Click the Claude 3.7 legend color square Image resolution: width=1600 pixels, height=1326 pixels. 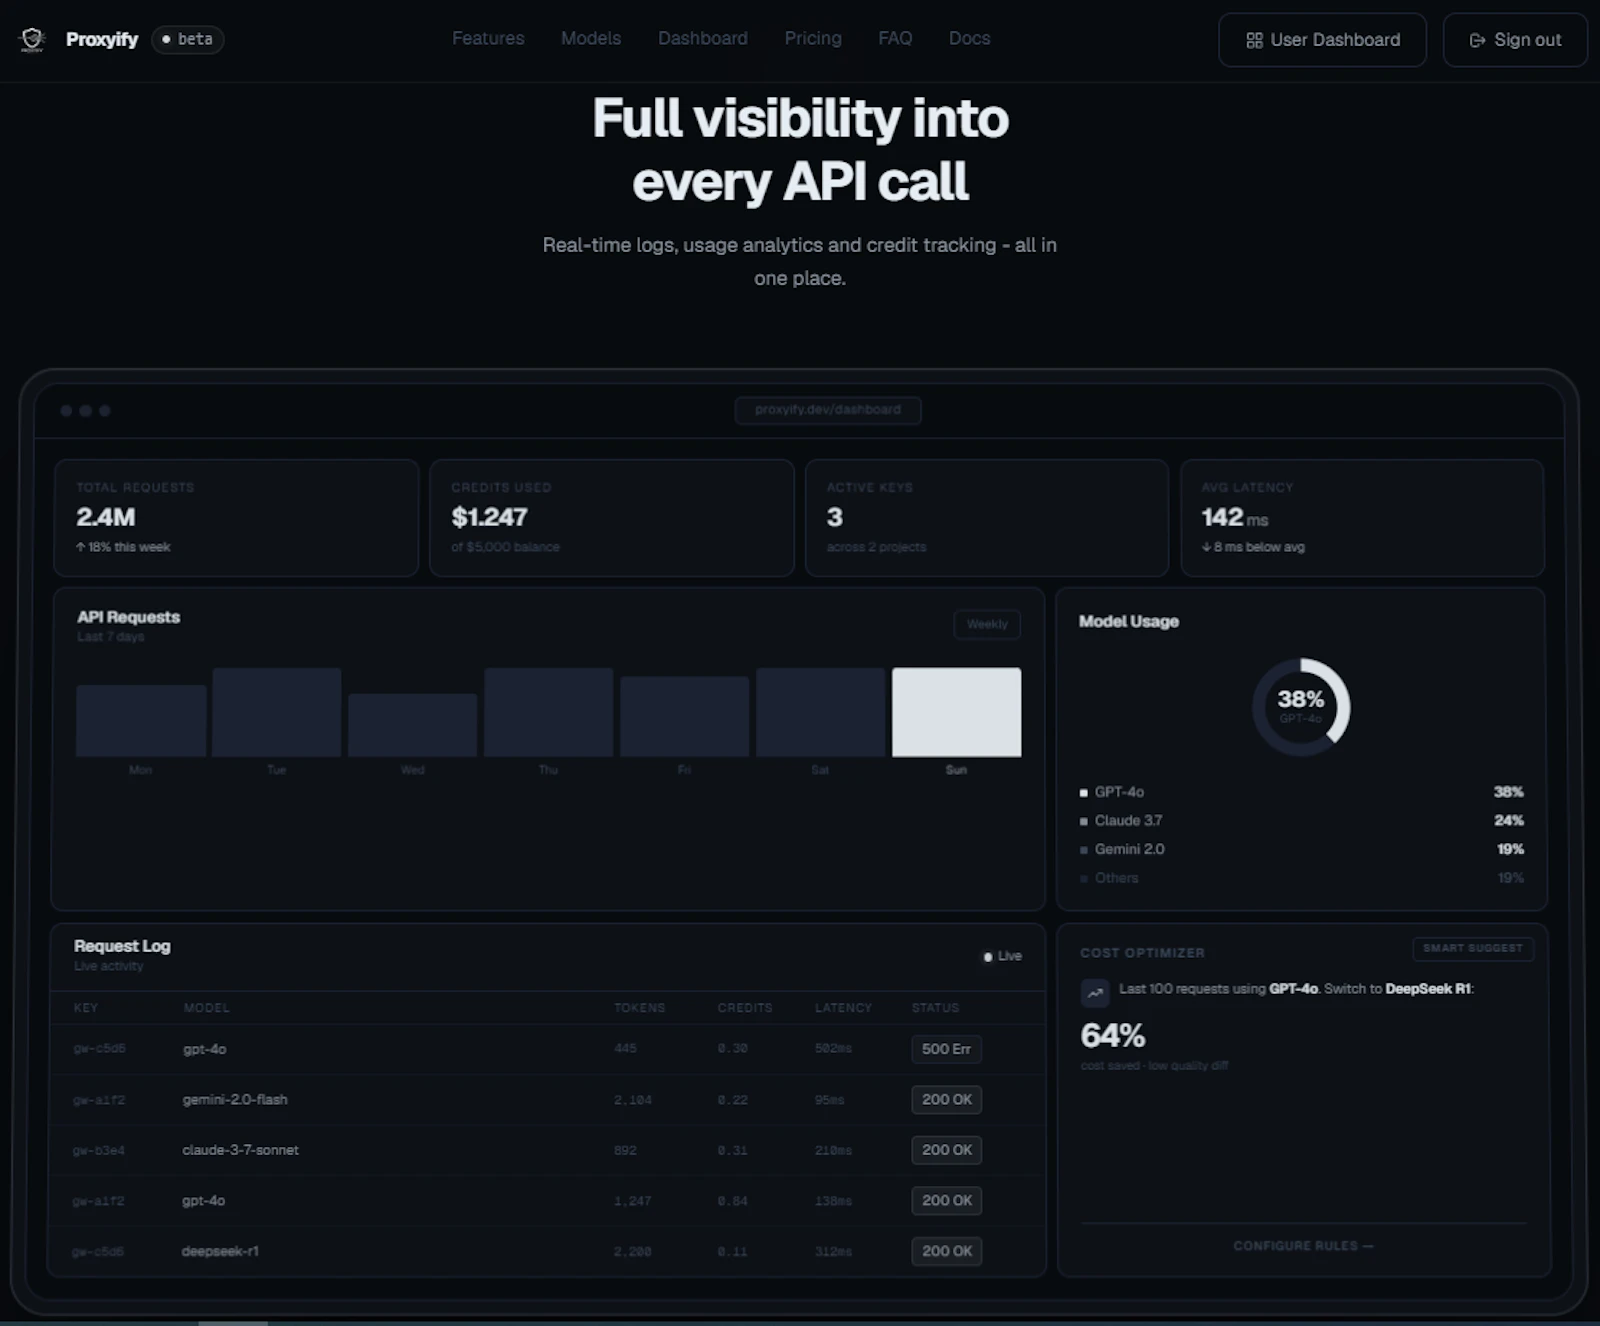pyautogui.click(x=1084, y=822)
